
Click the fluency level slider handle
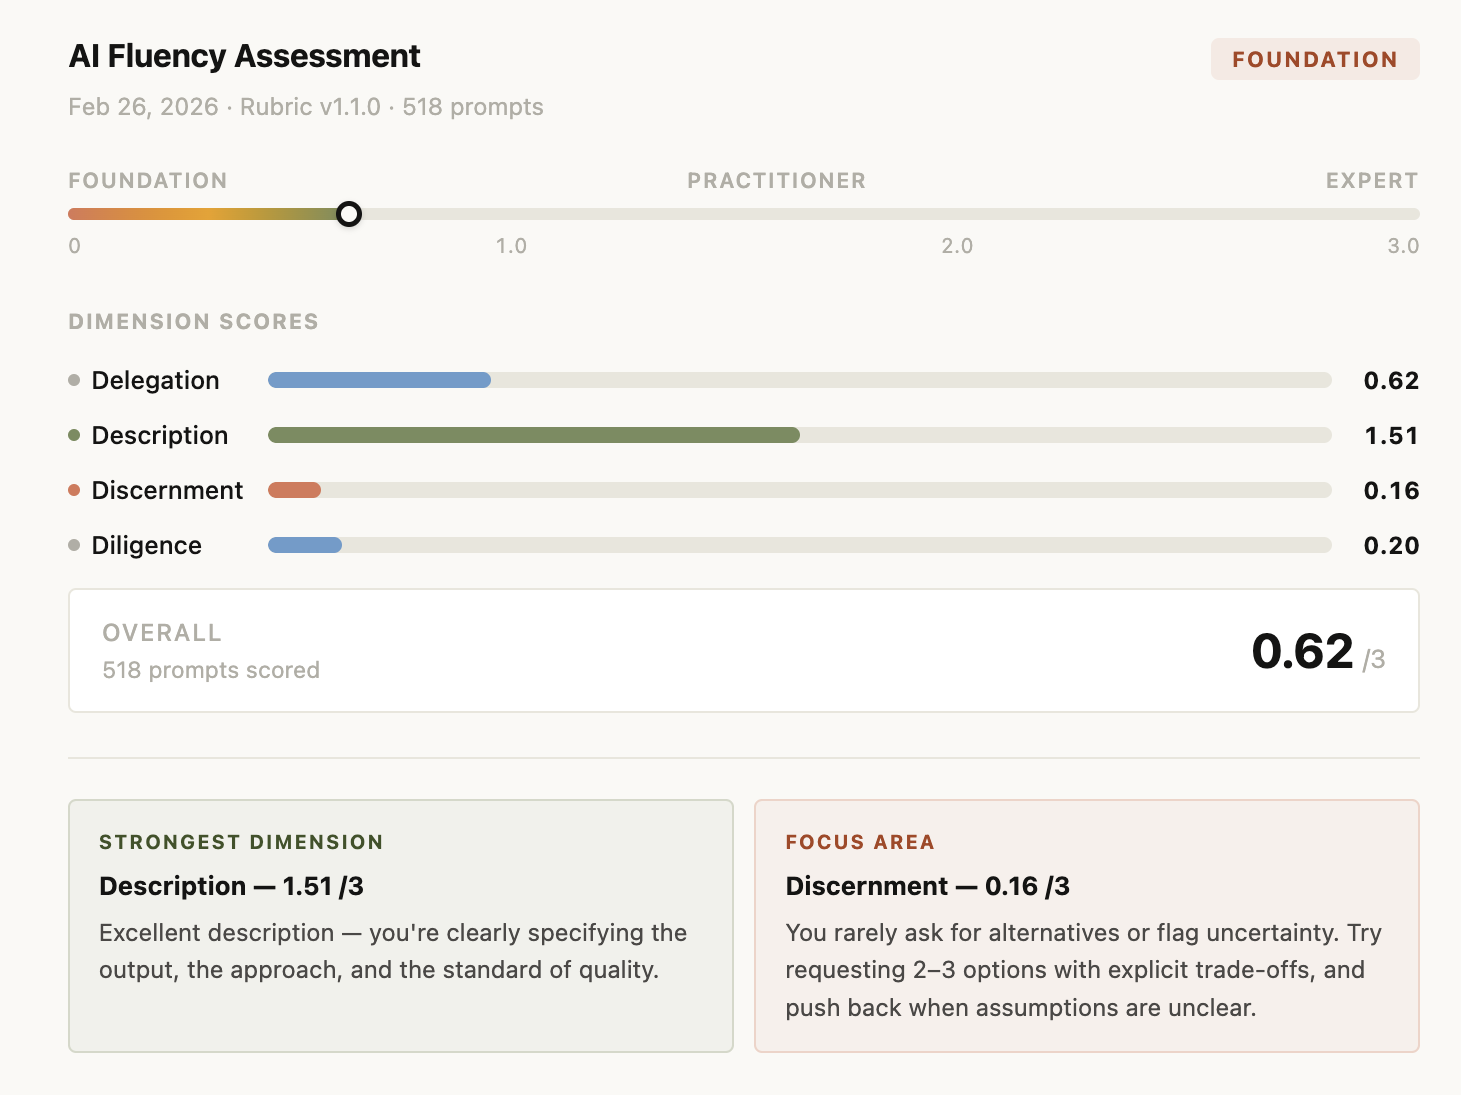[348, 214]
